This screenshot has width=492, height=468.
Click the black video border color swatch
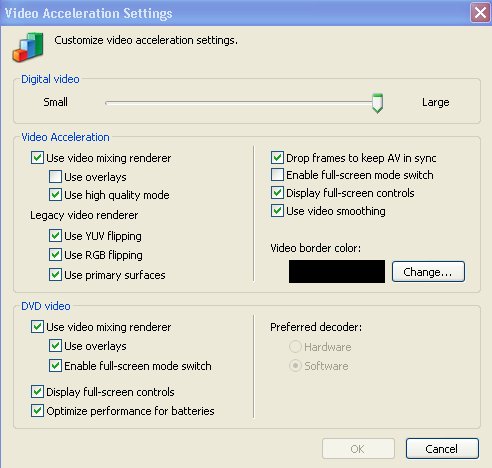pyautogui.click(x=337, y=272)
